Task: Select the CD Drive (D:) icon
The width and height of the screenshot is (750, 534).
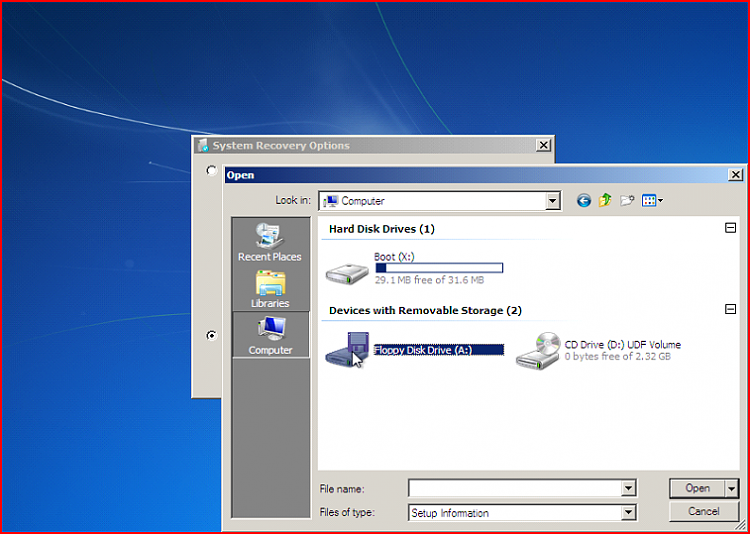Action: pos(538,350)
